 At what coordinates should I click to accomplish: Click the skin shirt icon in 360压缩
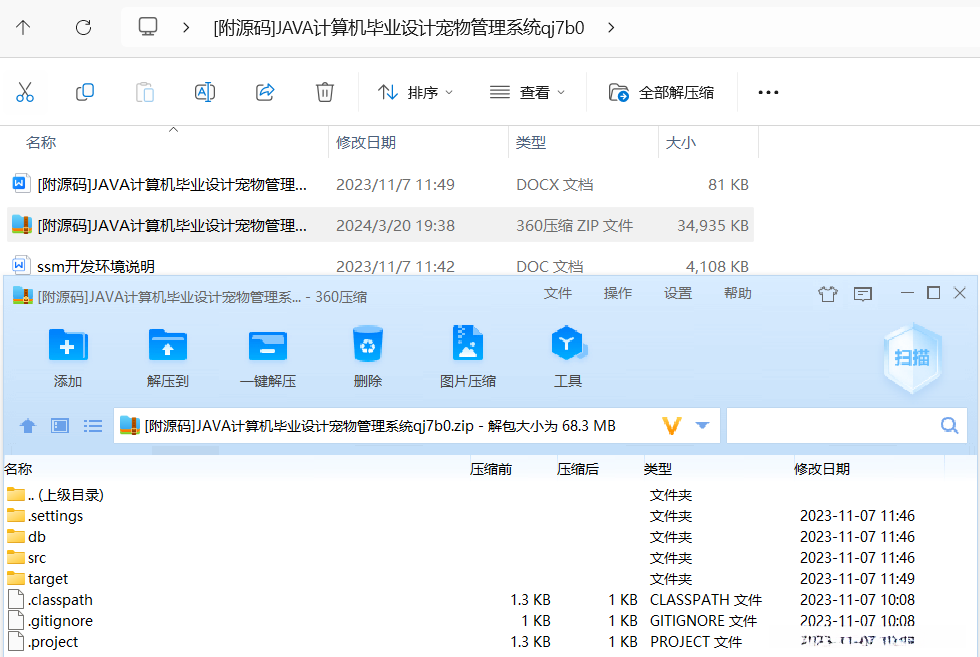(x=828, y=294)
